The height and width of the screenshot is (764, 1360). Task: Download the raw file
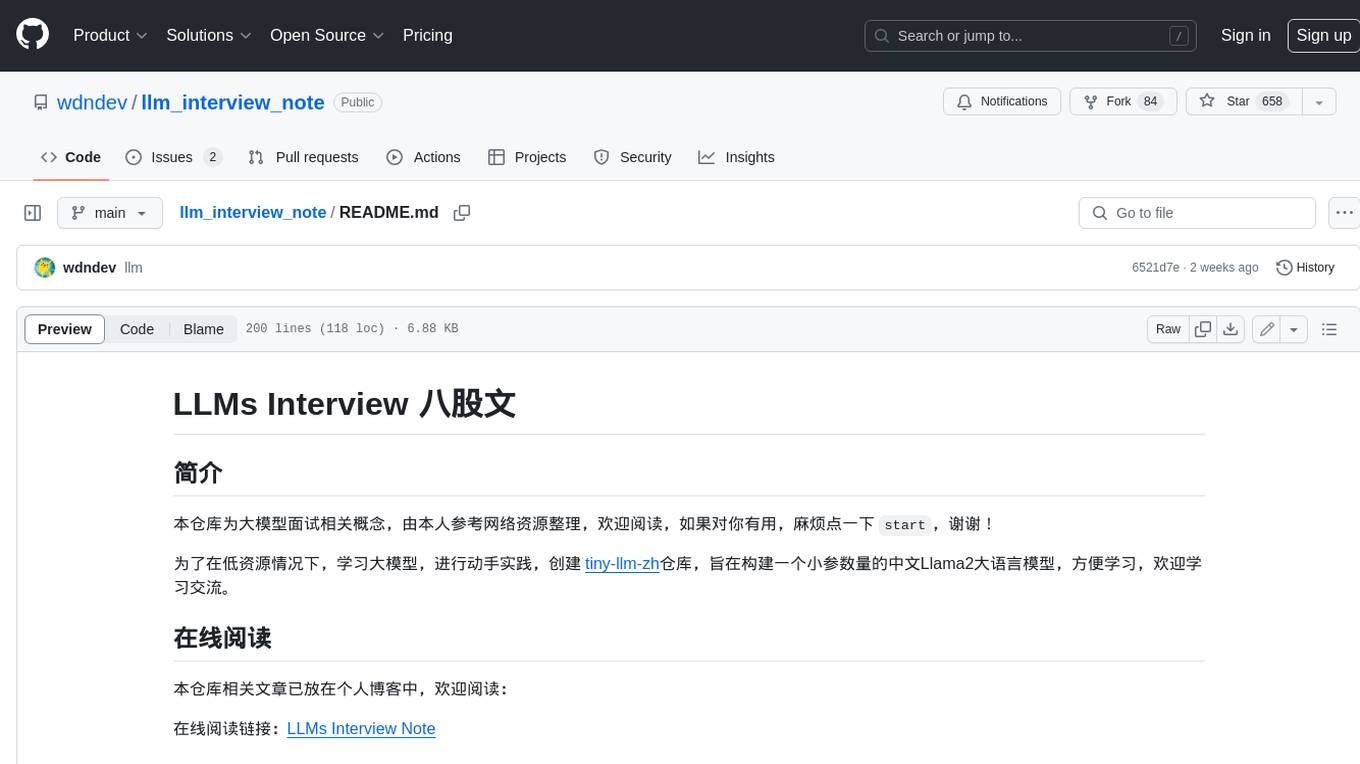point(1231,329)
